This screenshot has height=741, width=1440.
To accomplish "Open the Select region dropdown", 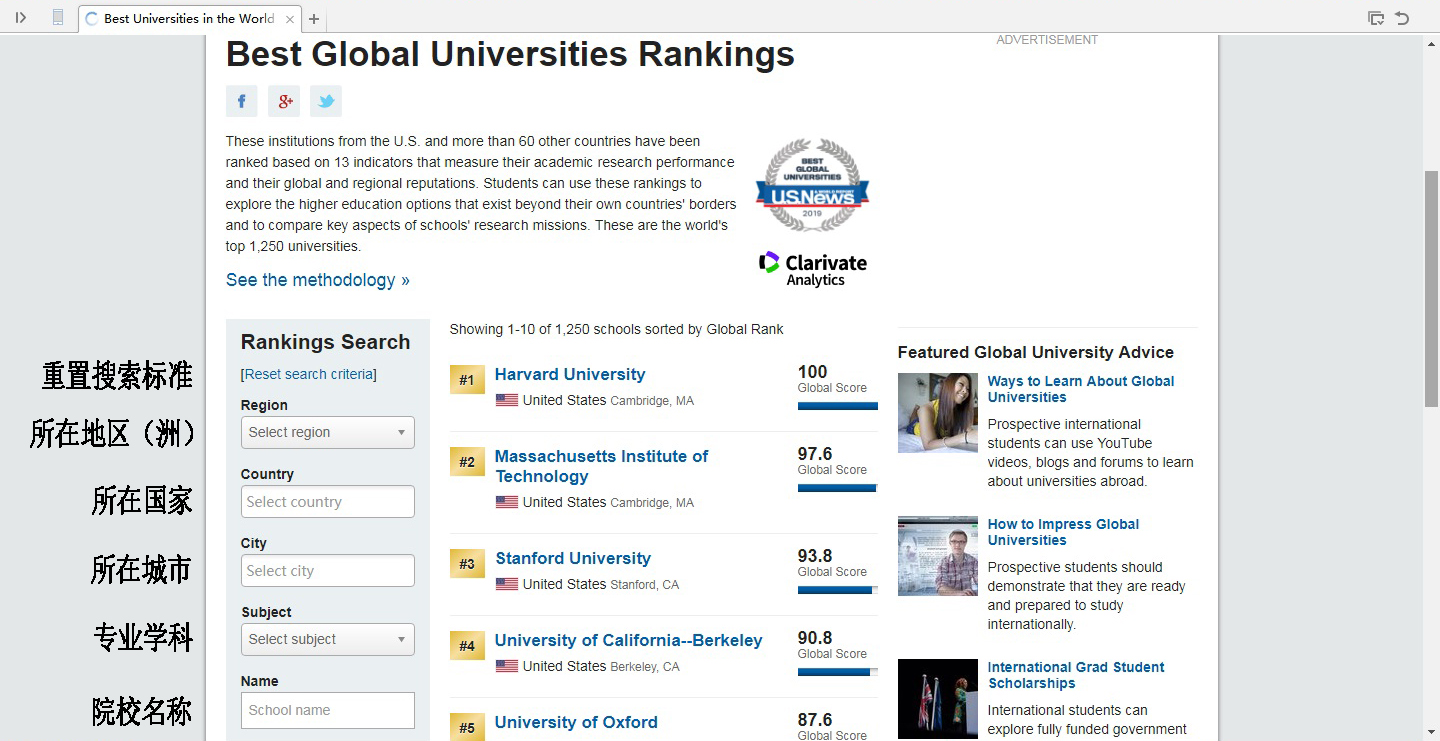I will tap(328, 432).
